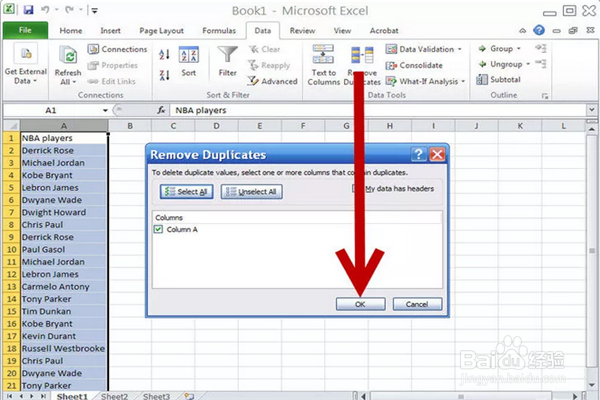Click the Filter funnel icon
The height and width of the screenshot is (400, 600).
228,54
